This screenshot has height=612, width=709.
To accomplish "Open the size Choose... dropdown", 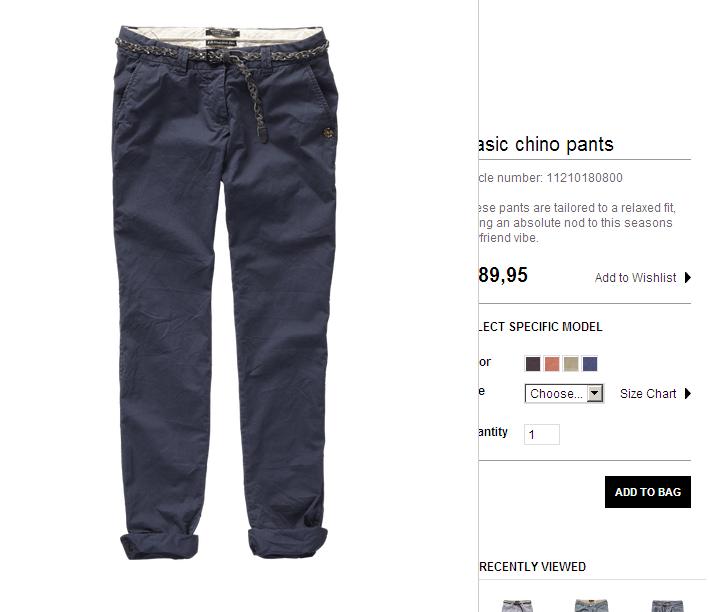I will 564,394.
